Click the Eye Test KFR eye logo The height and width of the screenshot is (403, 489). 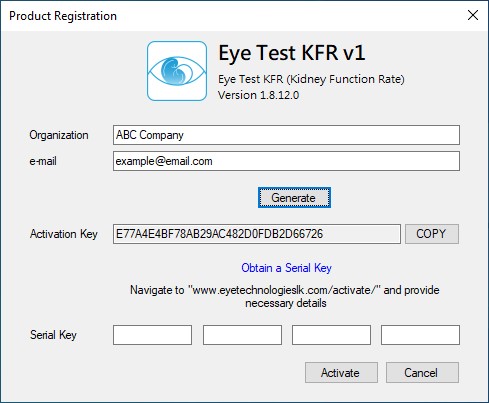177,71
